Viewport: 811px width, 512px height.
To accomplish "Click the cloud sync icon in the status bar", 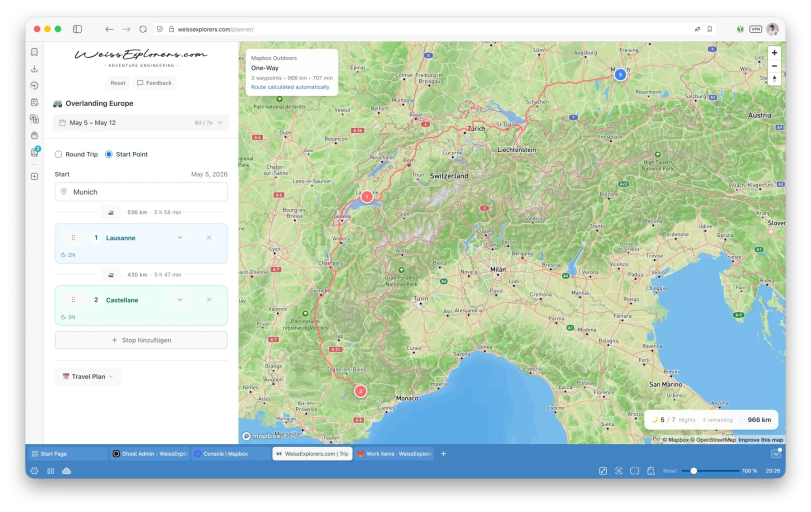I will tap(67, 471).
